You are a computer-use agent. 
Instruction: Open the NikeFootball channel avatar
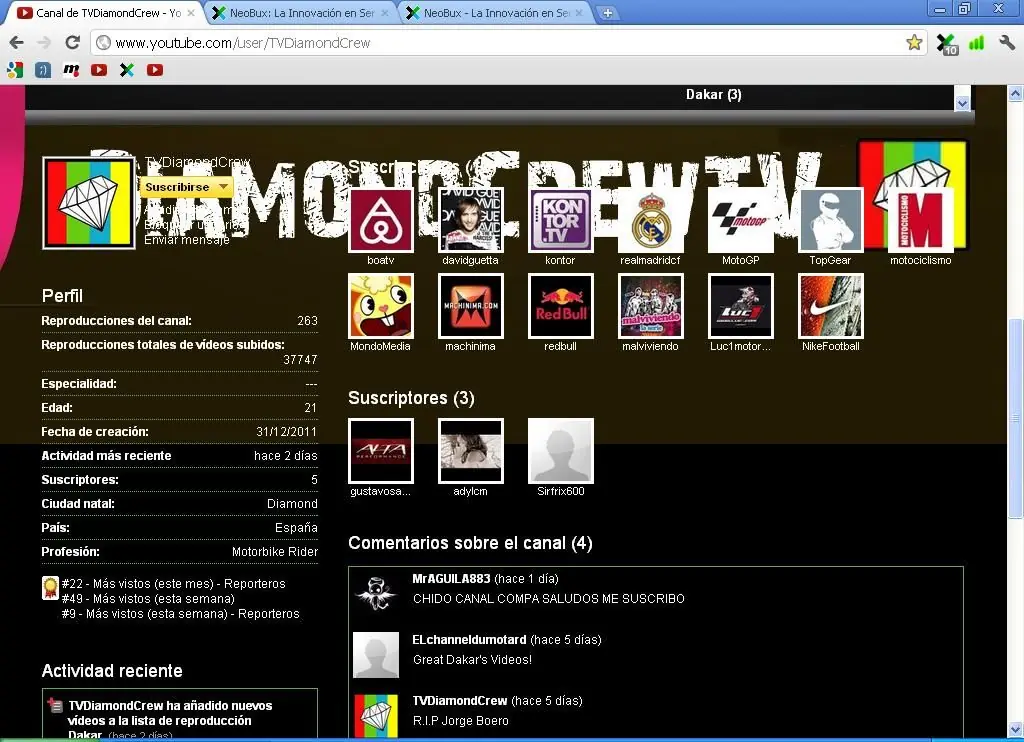tap(831, 306)
